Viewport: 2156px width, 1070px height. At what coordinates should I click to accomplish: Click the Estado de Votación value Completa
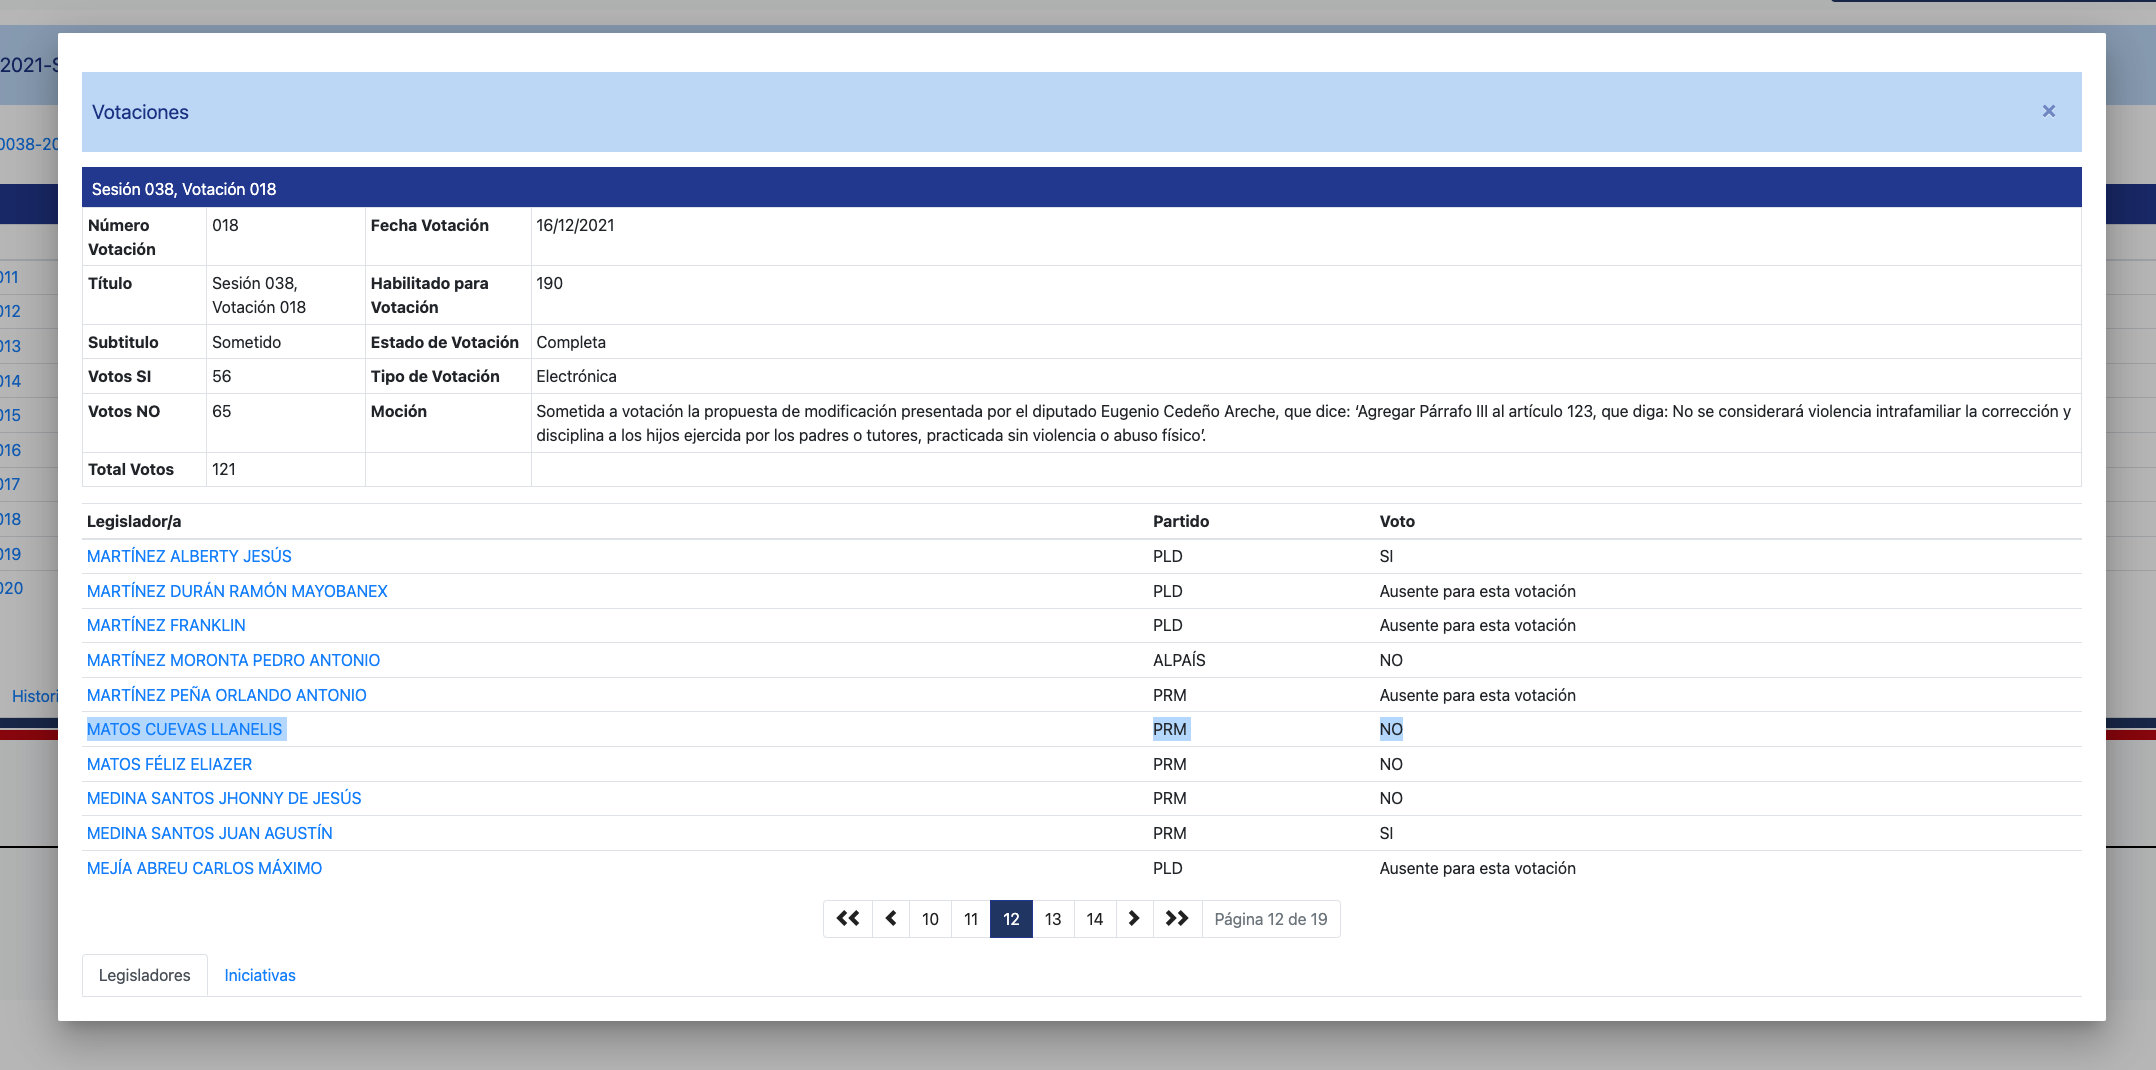pyautogui.click(x=571, y=342)
